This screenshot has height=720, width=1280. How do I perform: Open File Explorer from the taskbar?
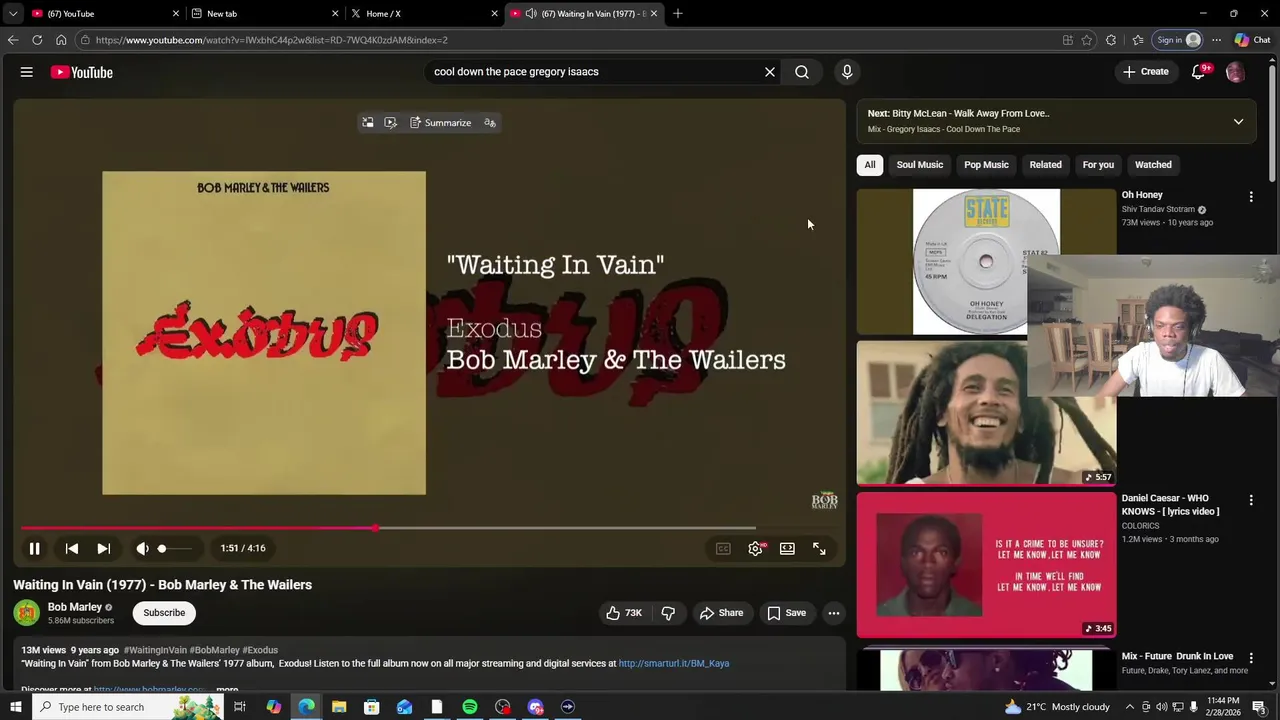pyautogui.click(x=339, y=707)
